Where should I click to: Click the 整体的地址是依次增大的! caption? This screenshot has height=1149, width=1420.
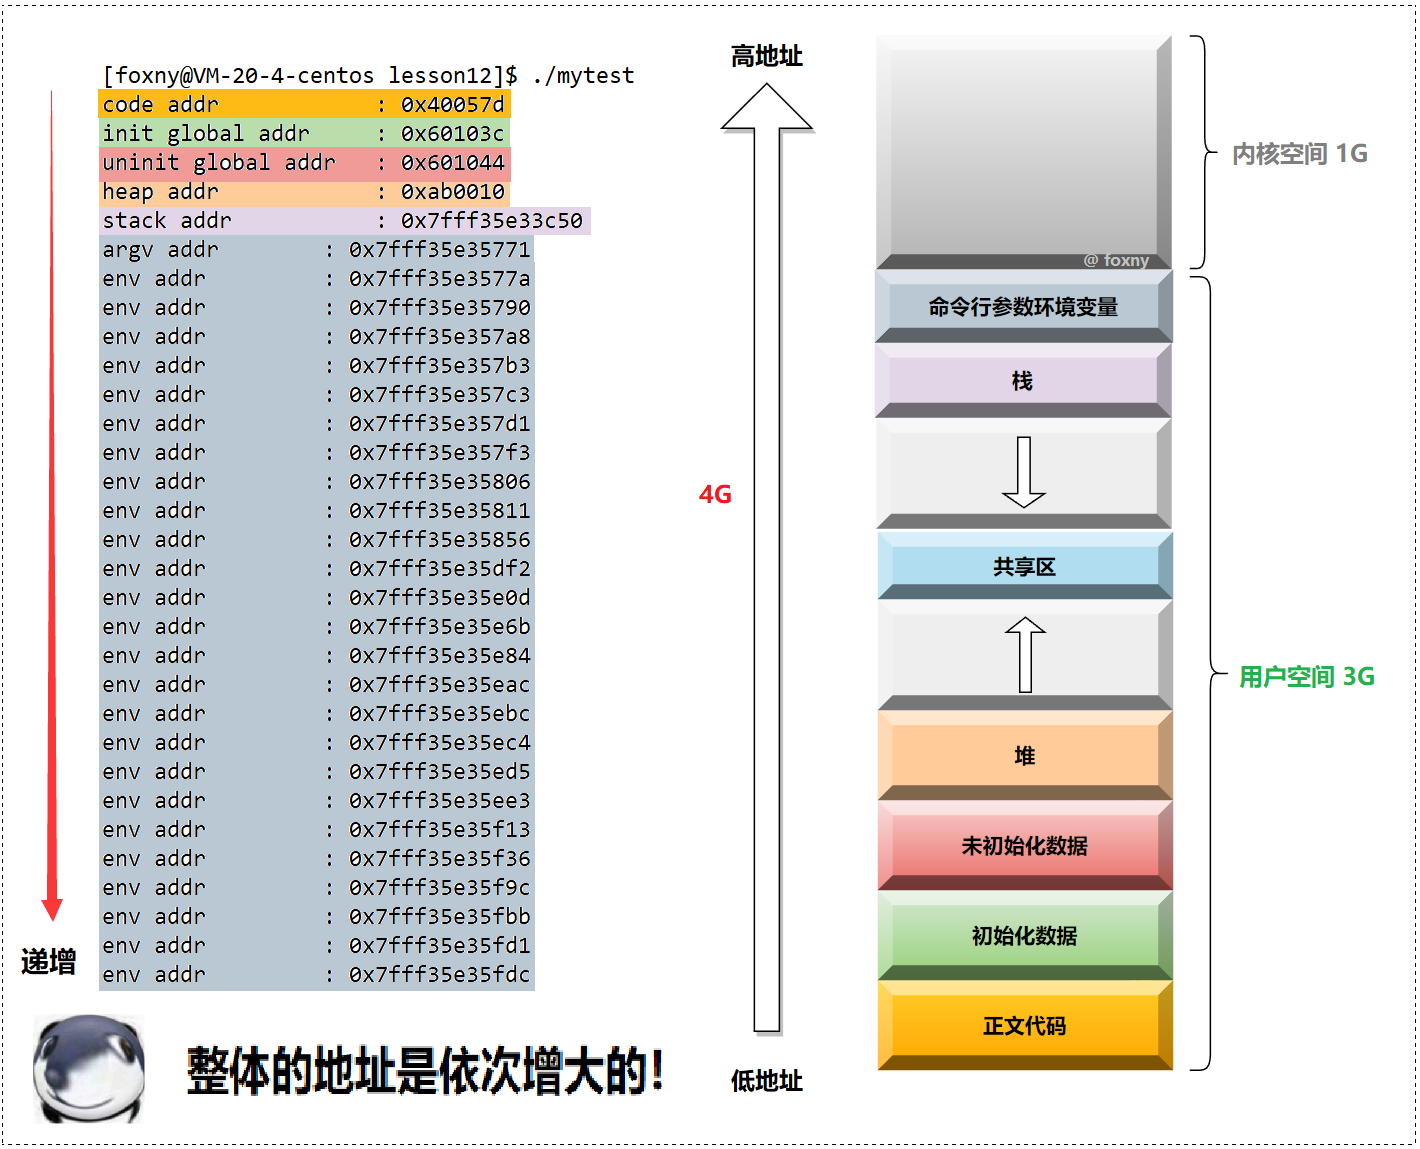[x=425, y=1071]
